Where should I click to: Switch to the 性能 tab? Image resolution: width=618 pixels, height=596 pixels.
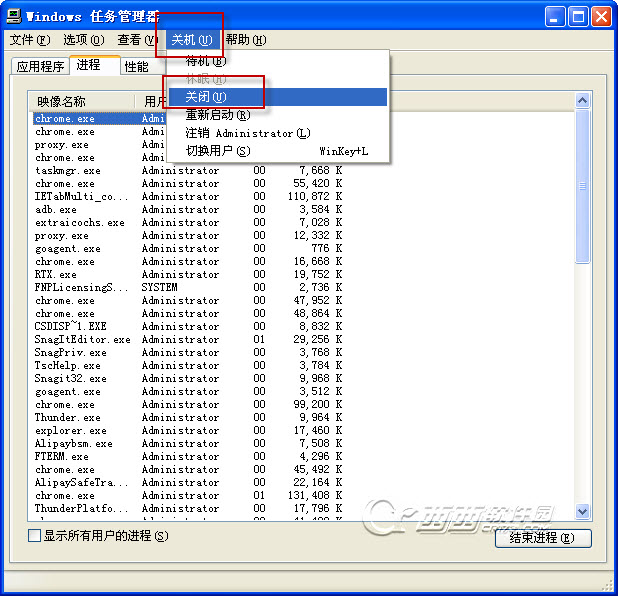[136, 66]
